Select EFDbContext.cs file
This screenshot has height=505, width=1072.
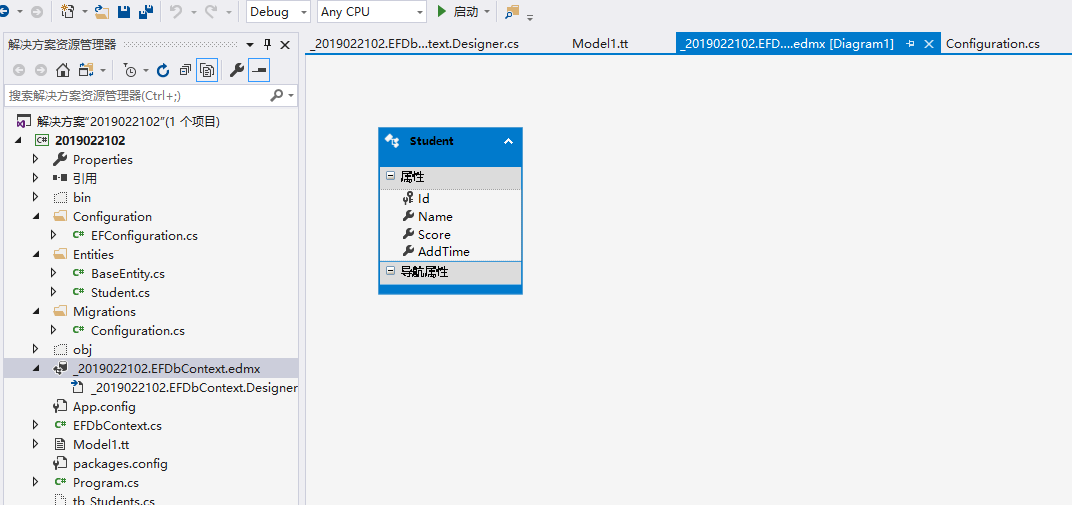(117, 426)
